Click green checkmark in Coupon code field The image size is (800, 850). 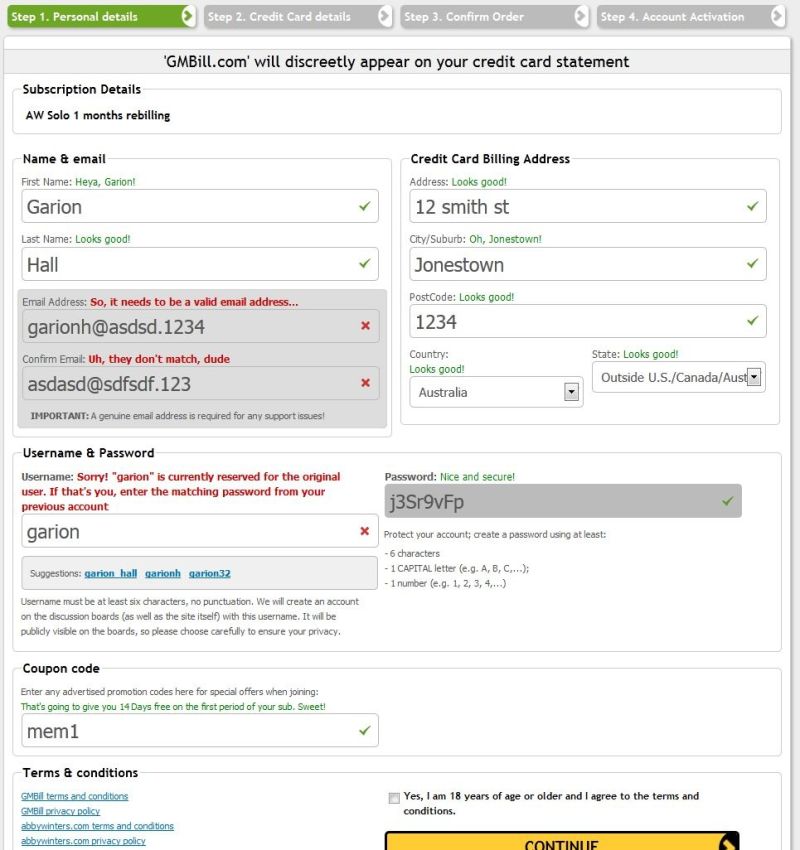(x=365, y=730)
